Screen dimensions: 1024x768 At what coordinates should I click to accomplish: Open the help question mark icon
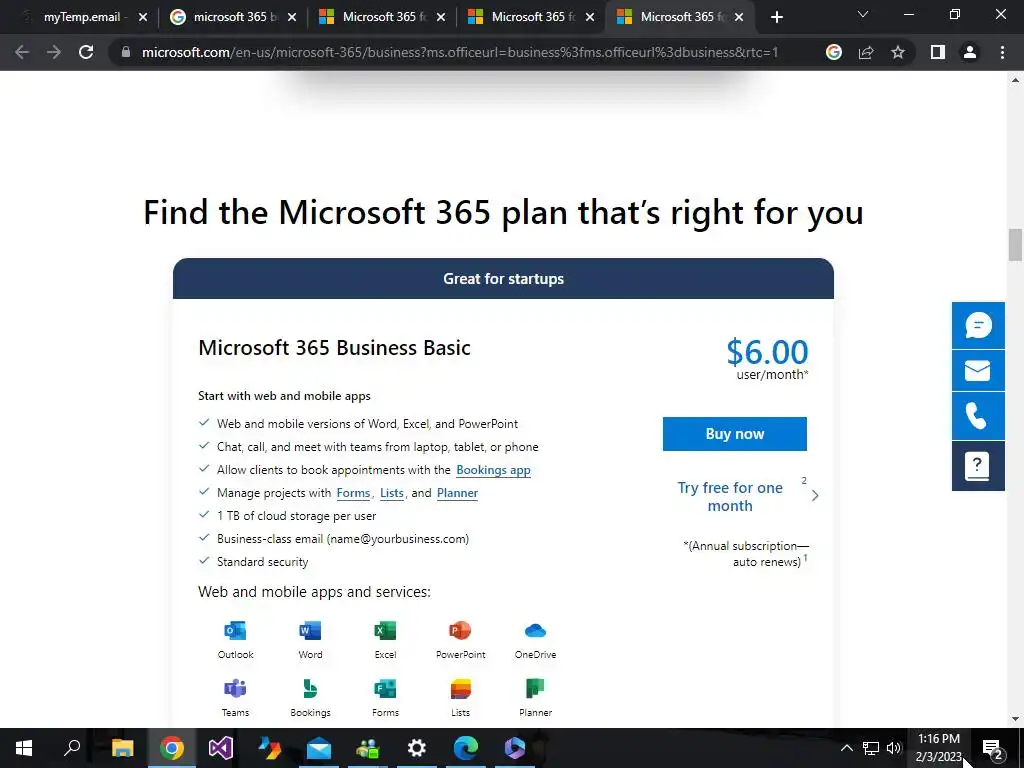(978, 466)
